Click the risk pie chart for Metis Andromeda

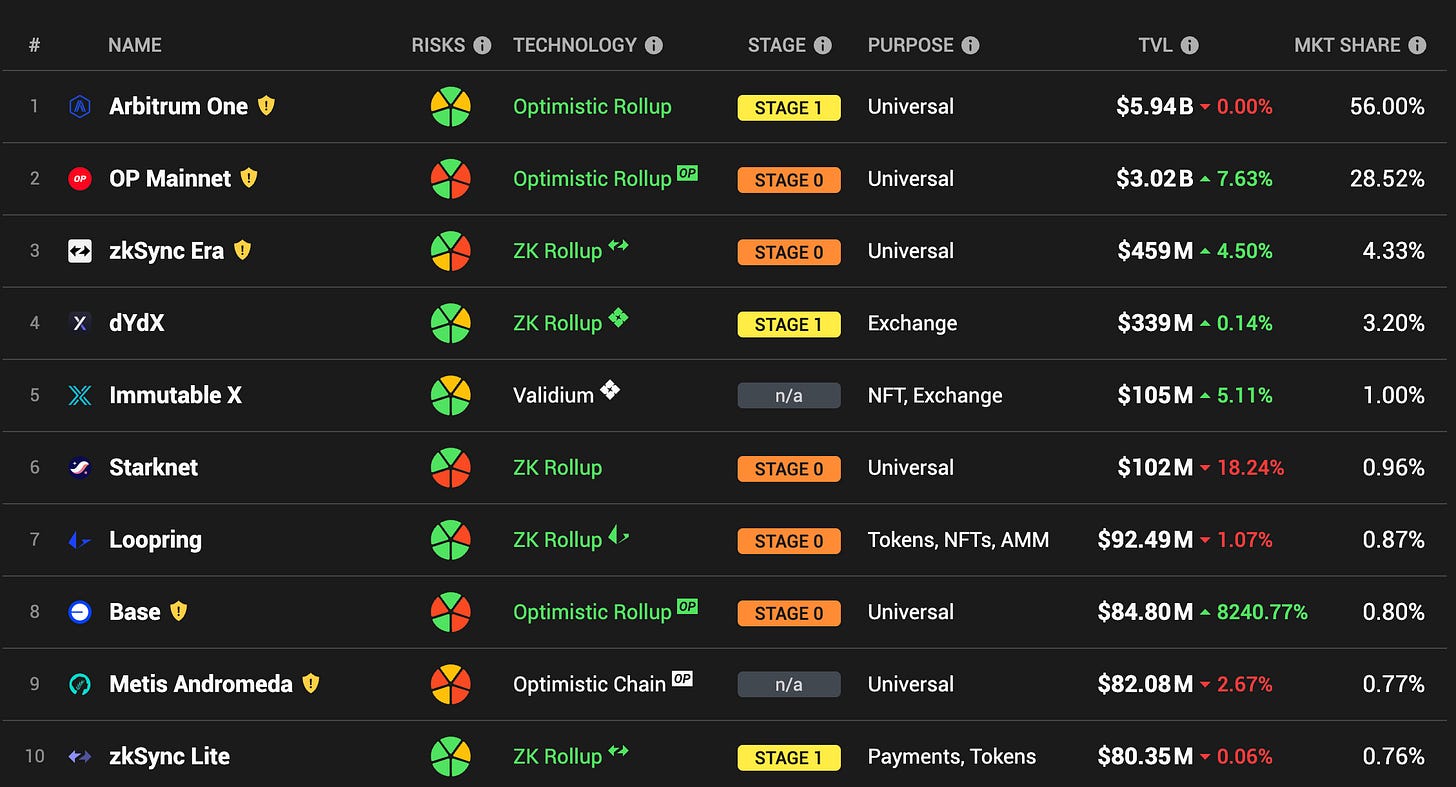(x=451, y=684)
